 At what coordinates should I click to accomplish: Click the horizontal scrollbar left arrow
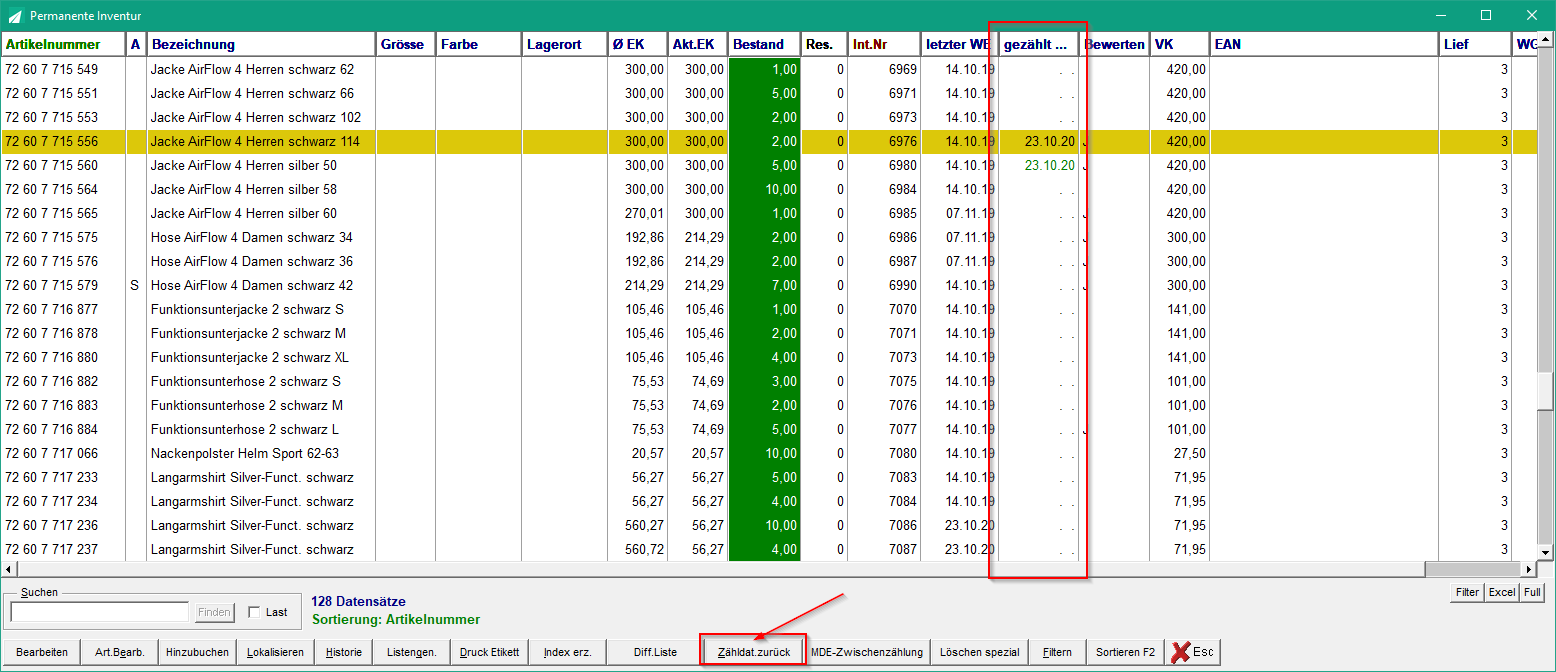9,569
